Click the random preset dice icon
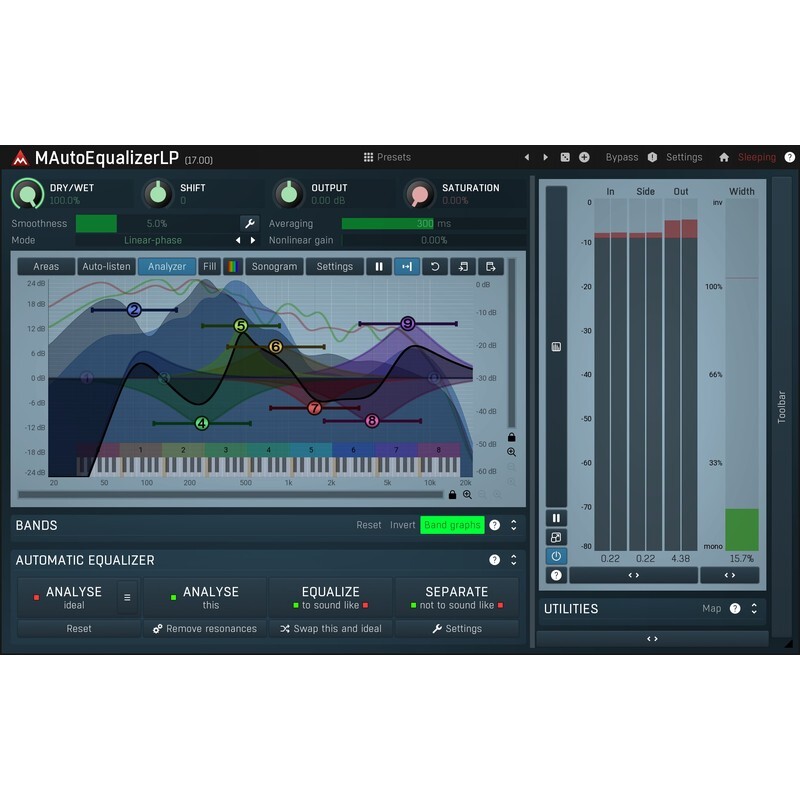Screen dimensions: 800x800 tap(565, 157)
